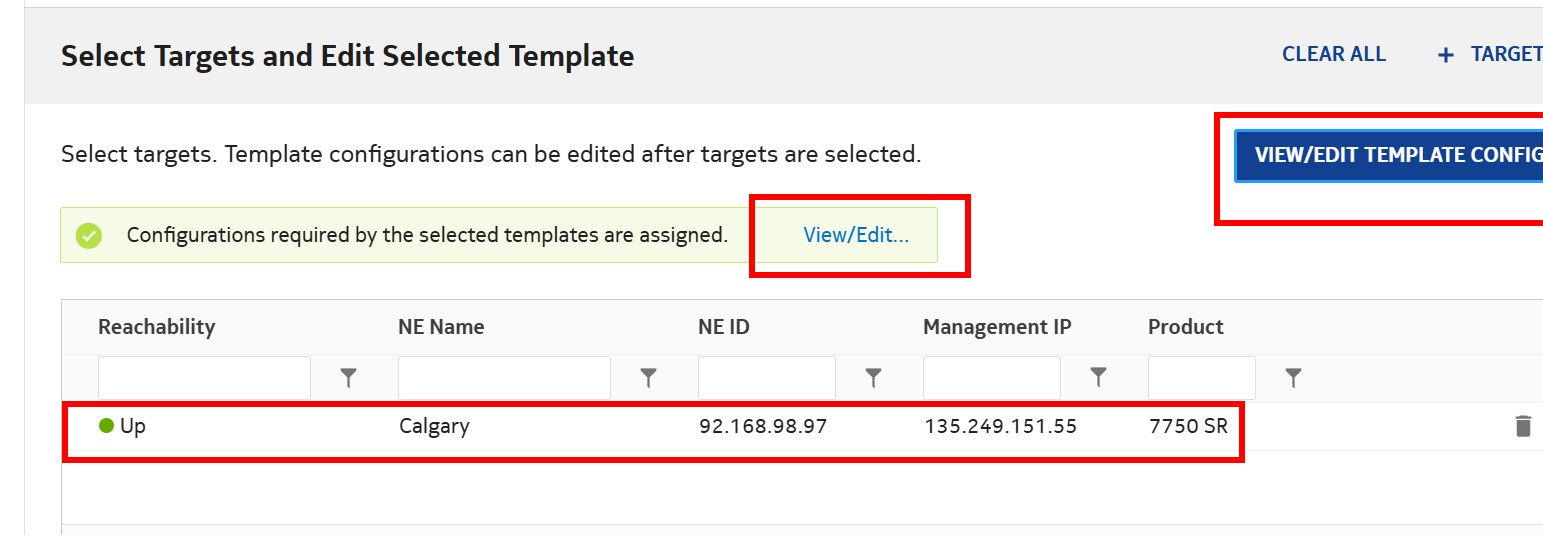Click the Product column filter icon
Screen dimensions: 1543x538
tap(1293, 378)
